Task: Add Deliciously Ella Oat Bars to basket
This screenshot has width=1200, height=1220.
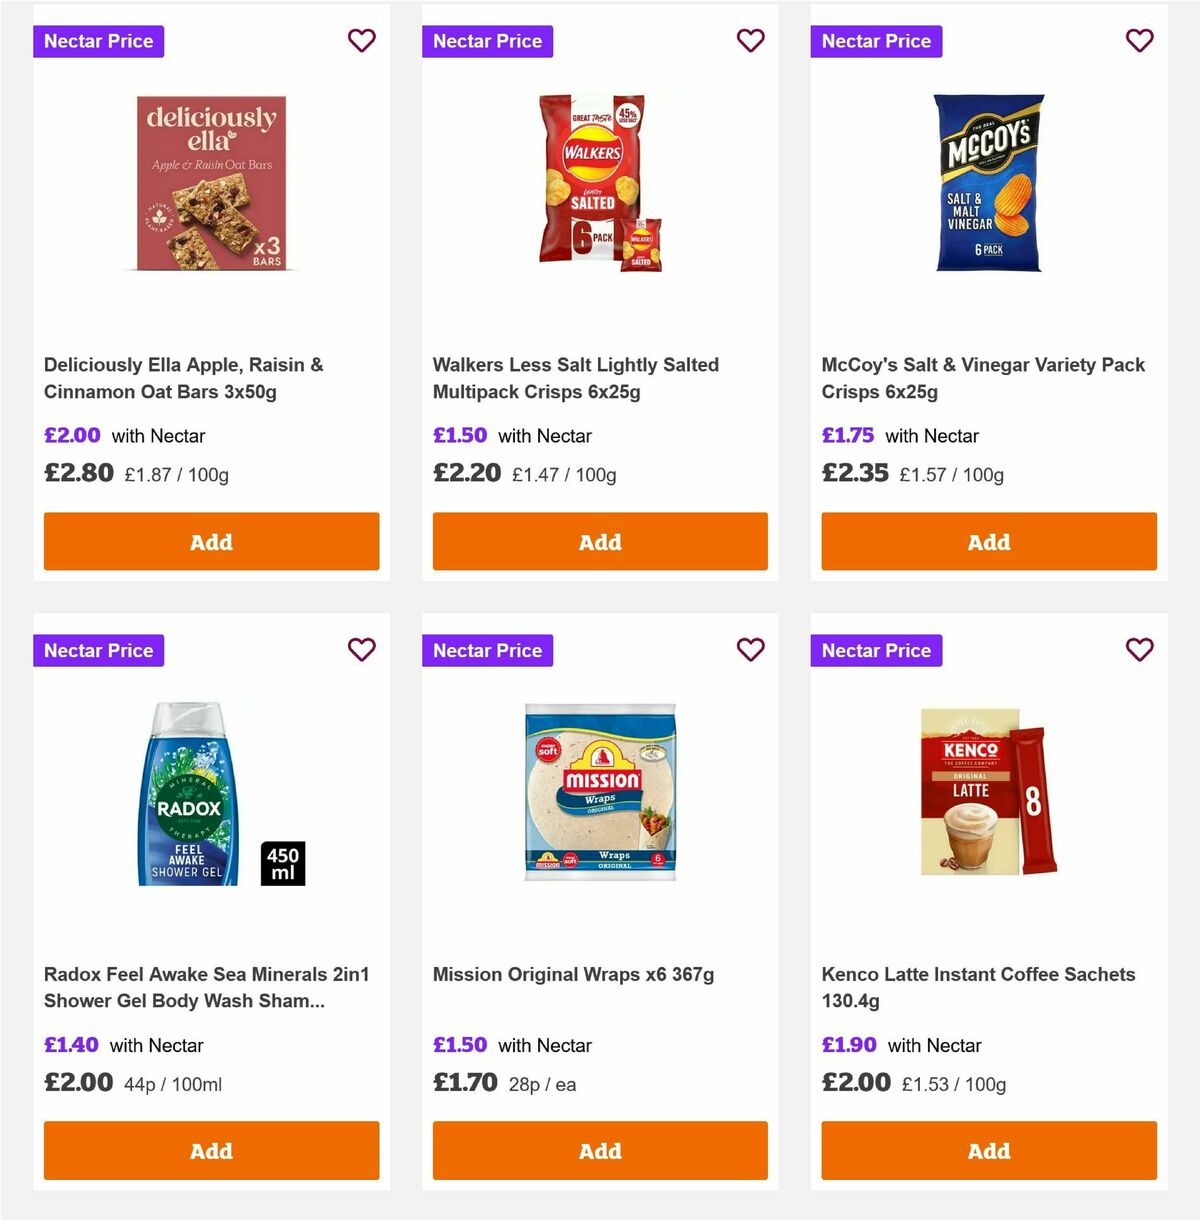Action: pos(211,541)
